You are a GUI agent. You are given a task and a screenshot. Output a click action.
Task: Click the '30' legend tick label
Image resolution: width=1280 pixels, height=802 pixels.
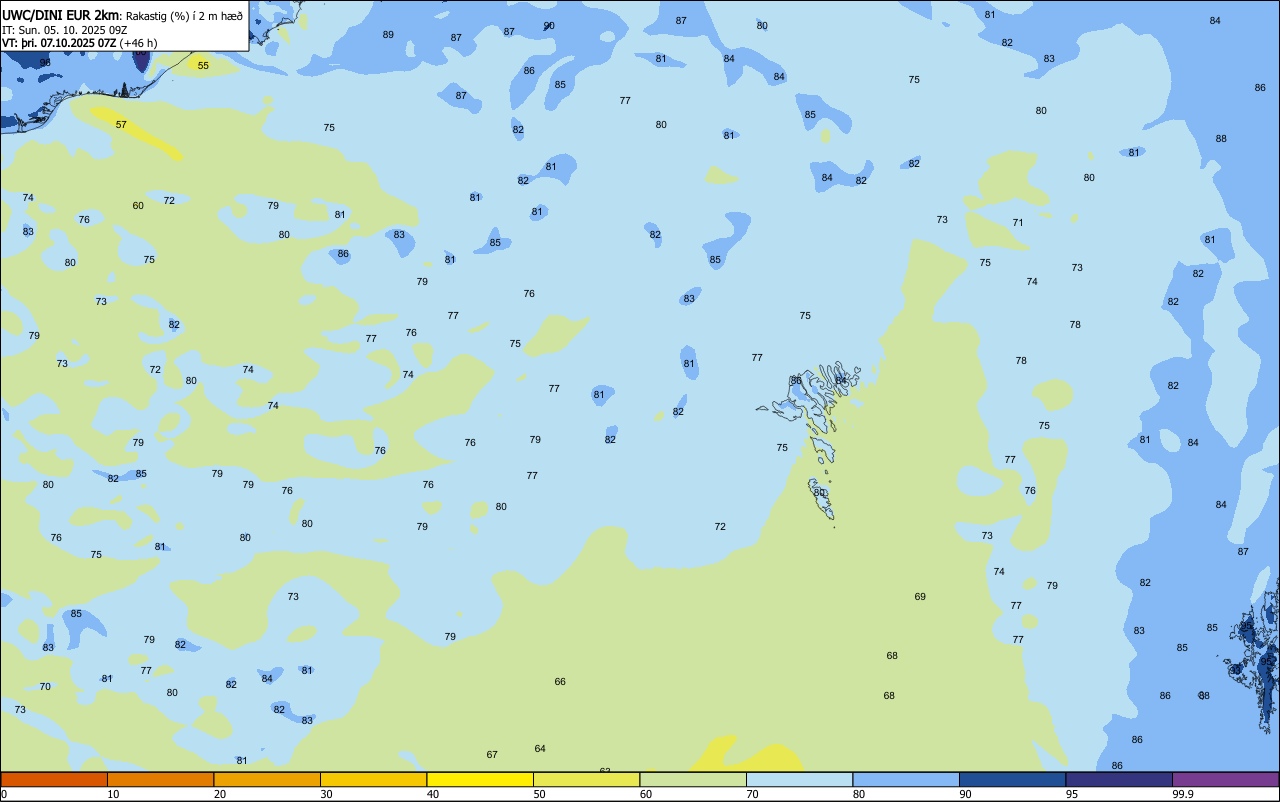326,794
